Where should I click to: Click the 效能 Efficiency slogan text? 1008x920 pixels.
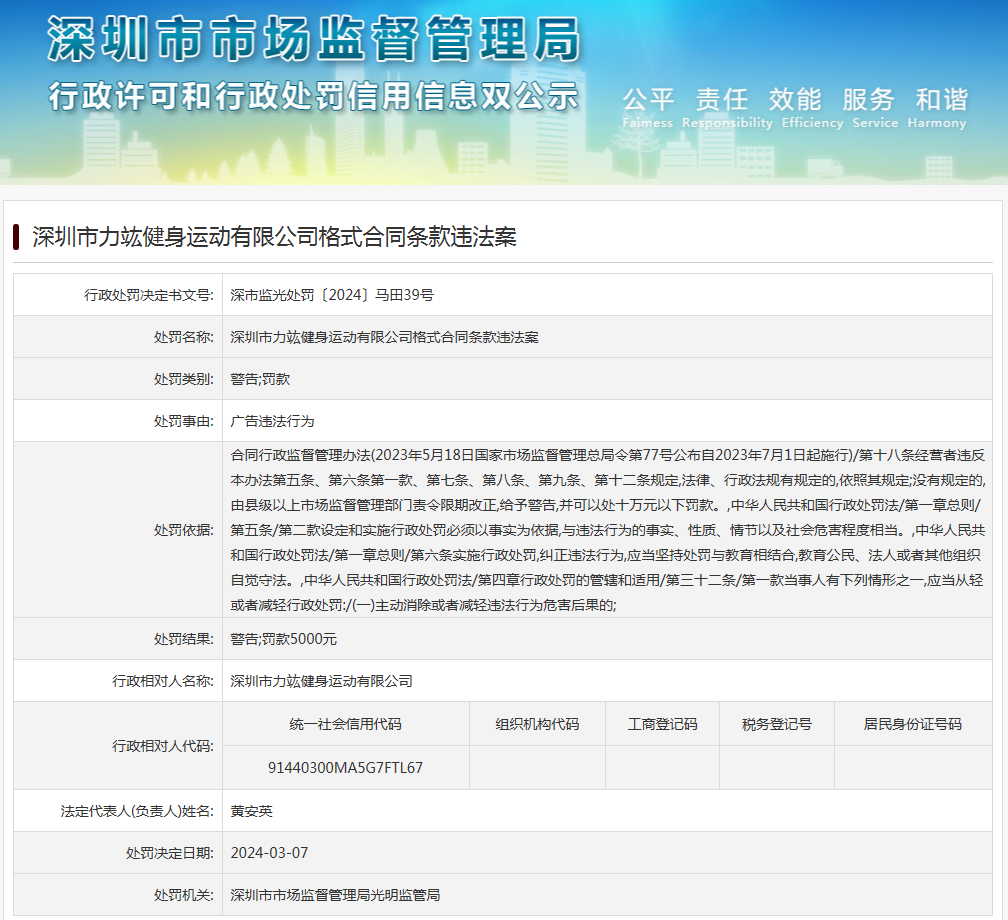click(x=813, y=108)
